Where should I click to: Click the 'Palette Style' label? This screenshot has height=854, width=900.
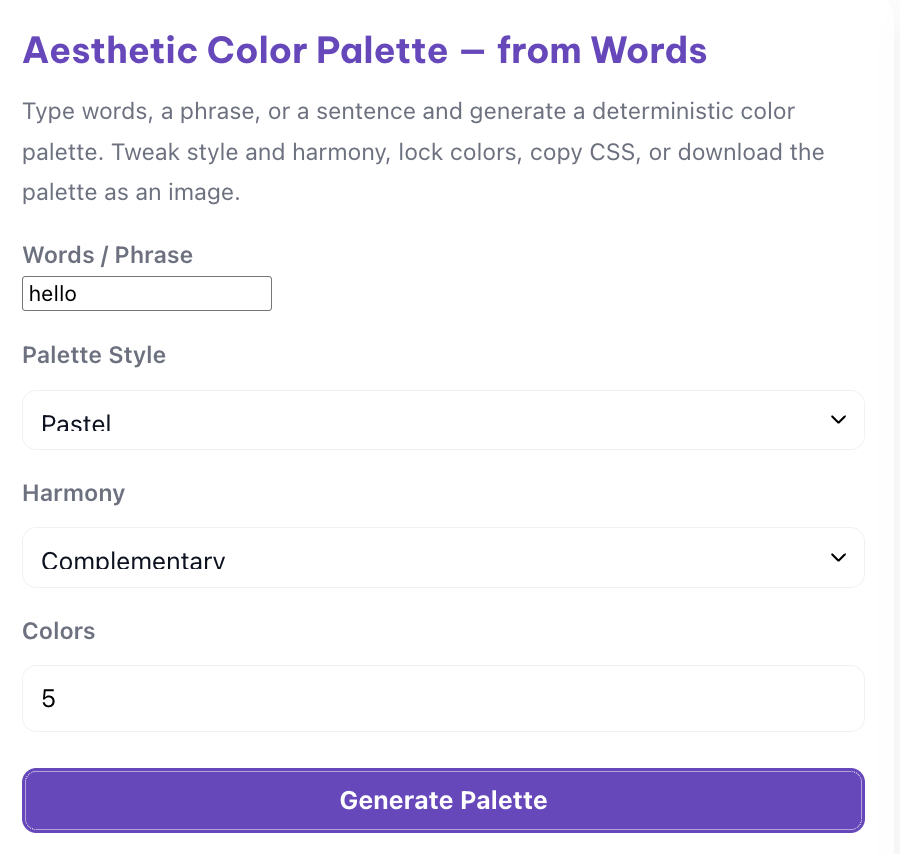(94, 355)
